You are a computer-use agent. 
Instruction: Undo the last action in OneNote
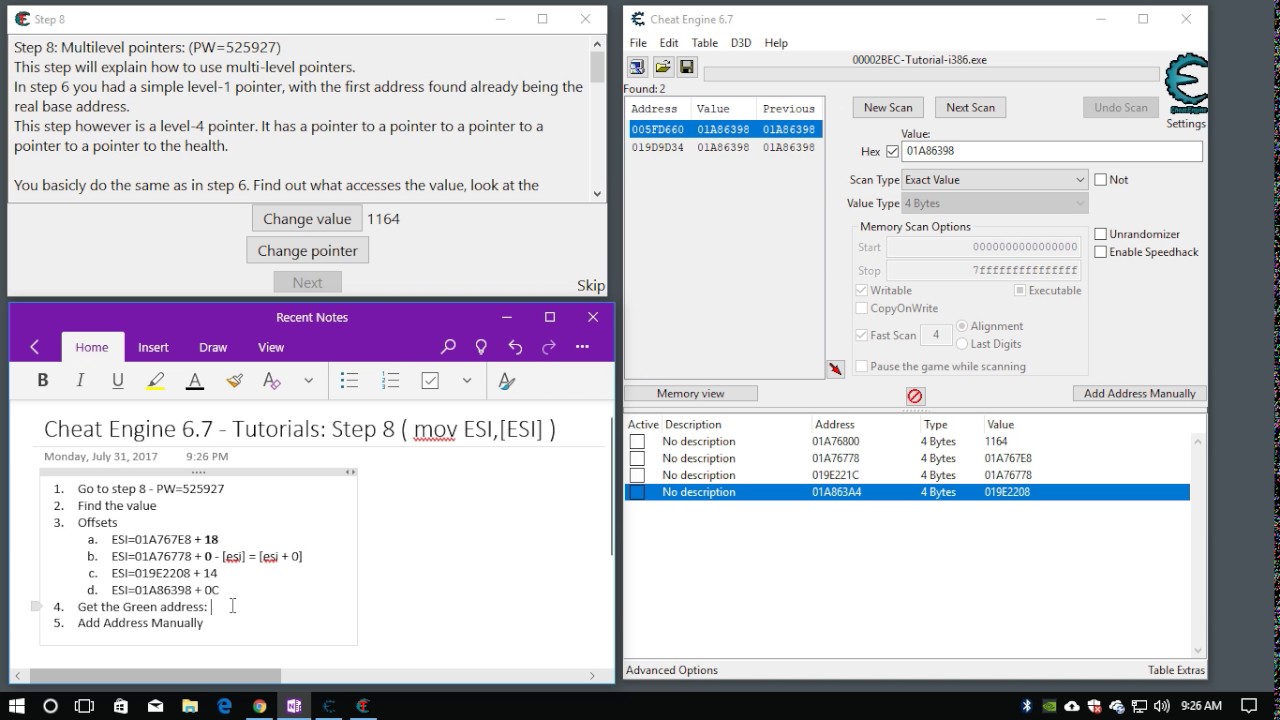pyautogui.click(x=515, y=347)
